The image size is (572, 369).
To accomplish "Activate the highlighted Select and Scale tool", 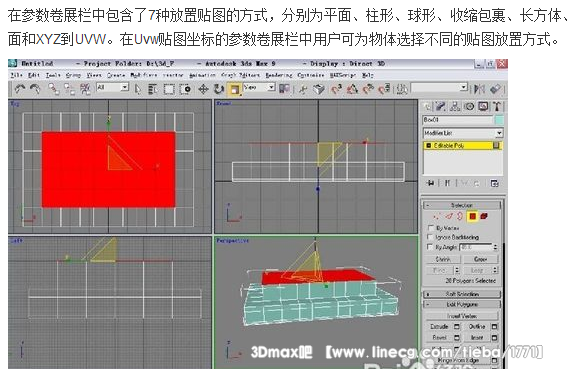I will point(234,89).
